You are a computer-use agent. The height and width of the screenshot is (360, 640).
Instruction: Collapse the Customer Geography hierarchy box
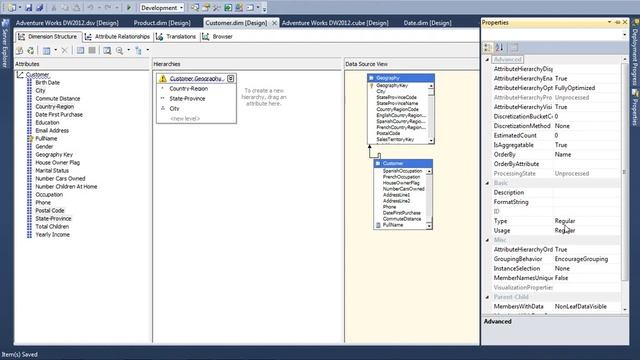point(231,78)
